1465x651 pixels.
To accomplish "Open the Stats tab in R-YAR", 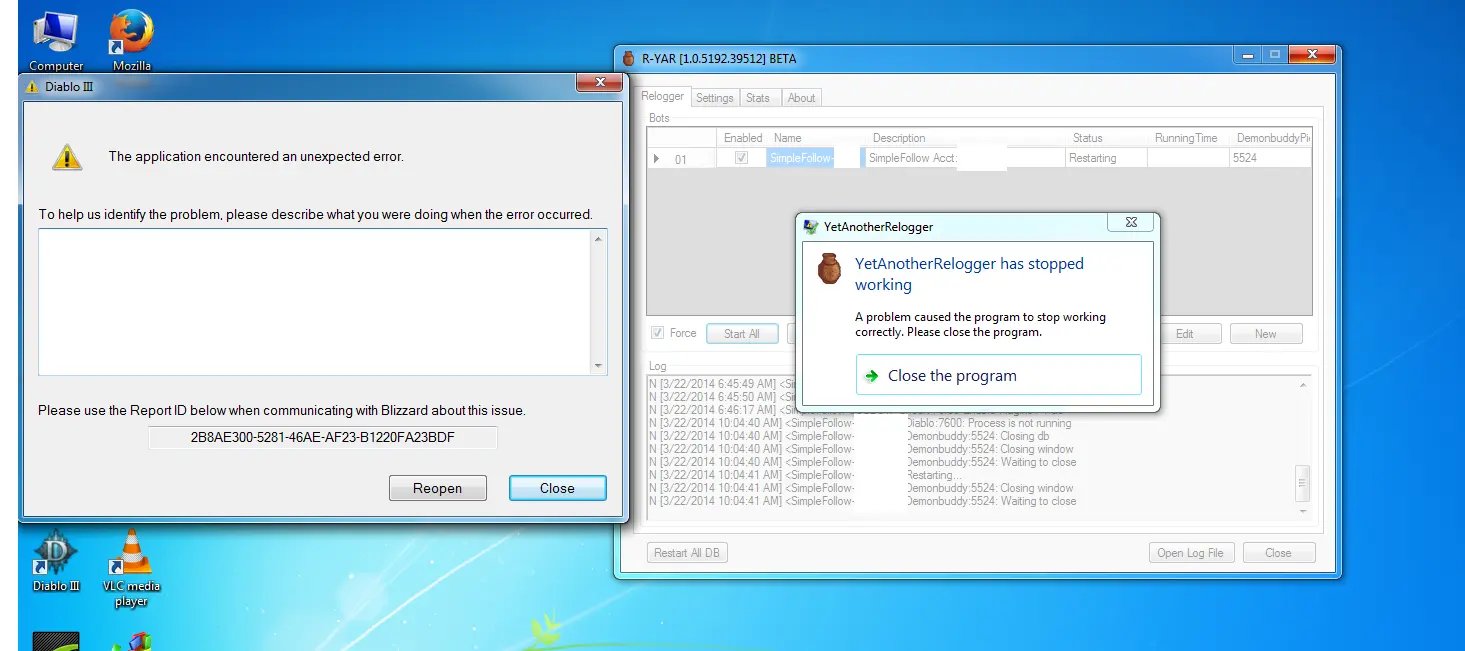I will (758, 98).
